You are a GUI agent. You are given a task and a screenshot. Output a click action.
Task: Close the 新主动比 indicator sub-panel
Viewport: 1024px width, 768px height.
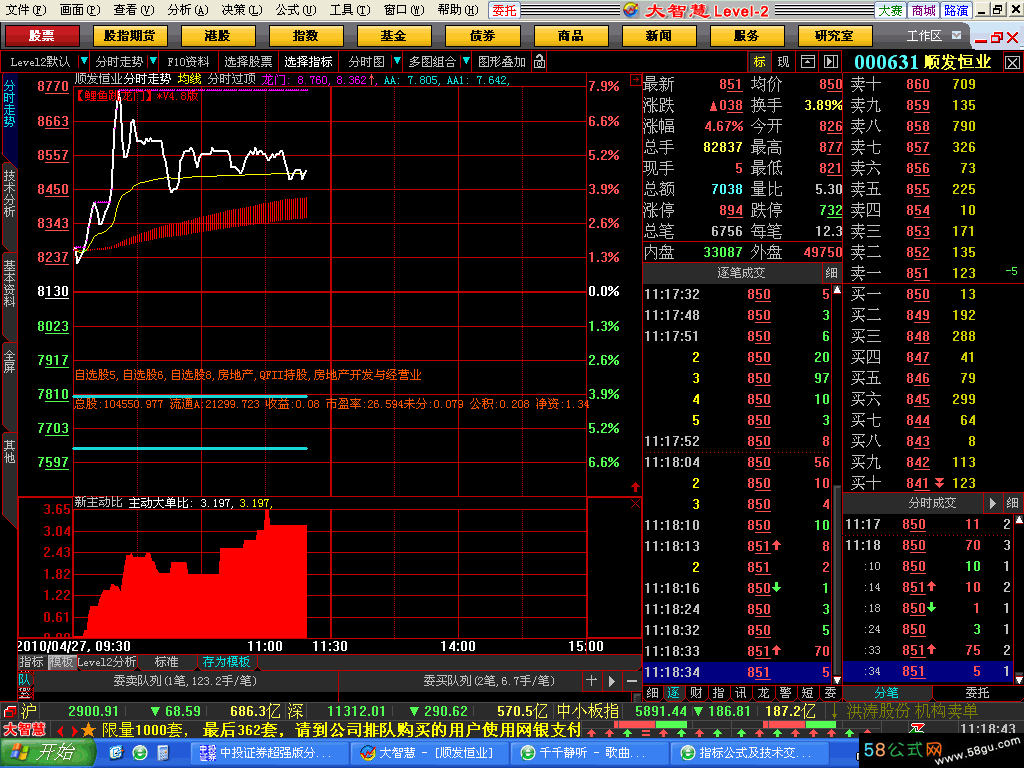coord(635,504)
